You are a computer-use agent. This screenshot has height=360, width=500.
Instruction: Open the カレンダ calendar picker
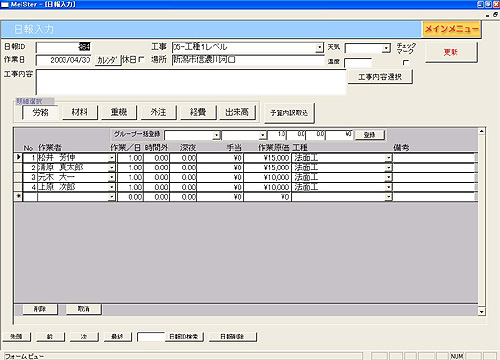(x=107, y=60)
